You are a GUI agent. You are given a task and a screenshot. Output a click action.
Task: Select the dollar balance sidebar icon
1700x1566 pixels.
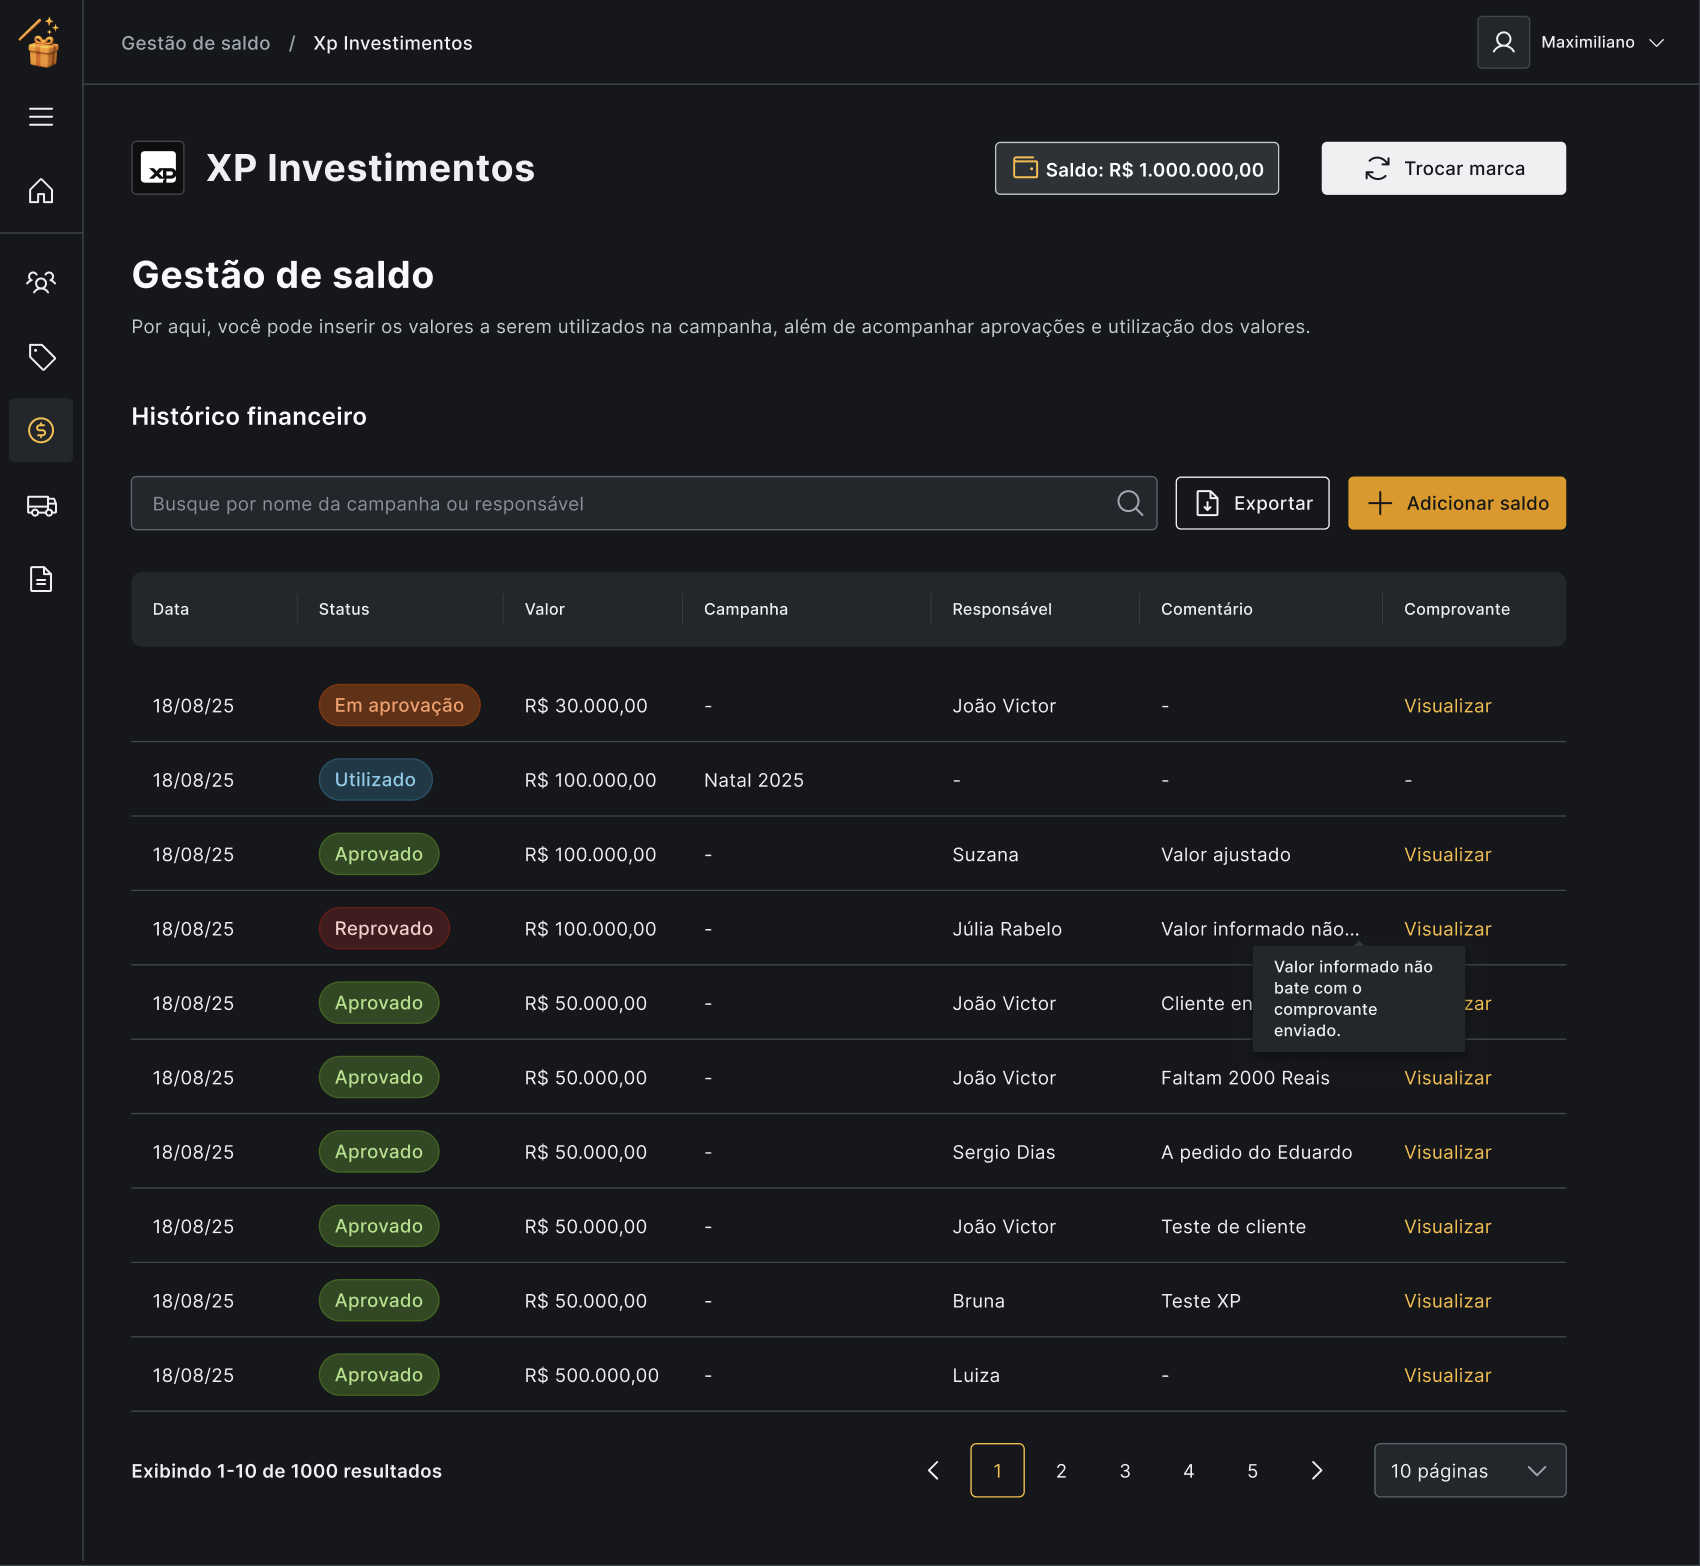tap(41, 430)
